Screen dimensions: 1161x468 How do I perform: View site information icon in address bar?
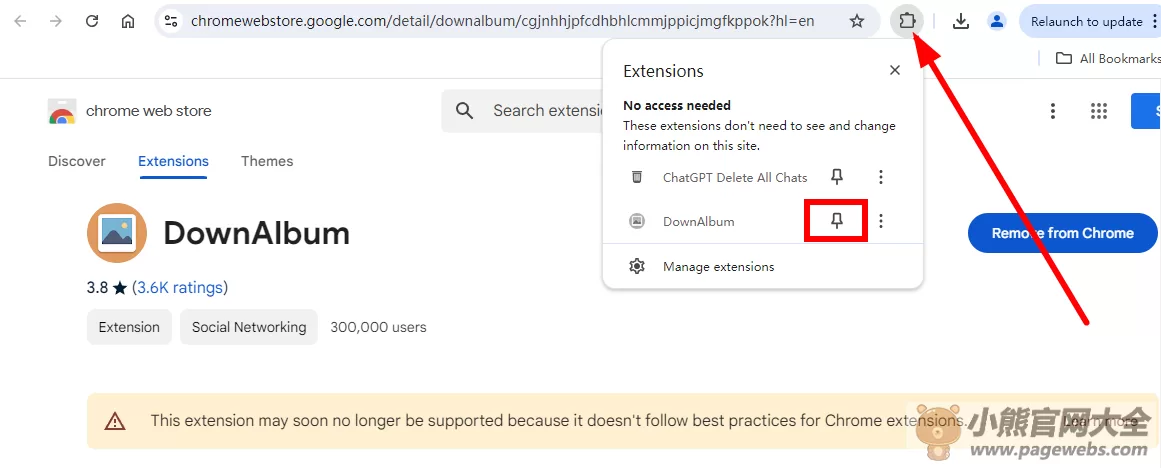(171, 21)
